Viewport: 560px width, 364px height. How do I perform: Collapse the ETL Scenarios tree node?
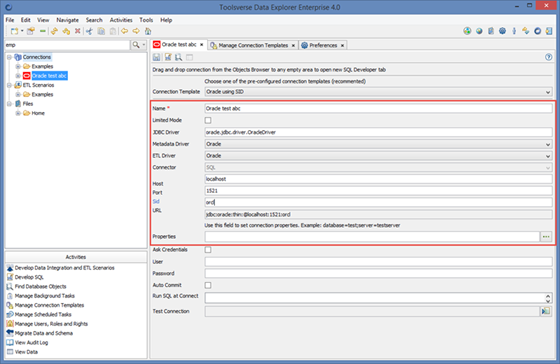click(x=10, y=85)
